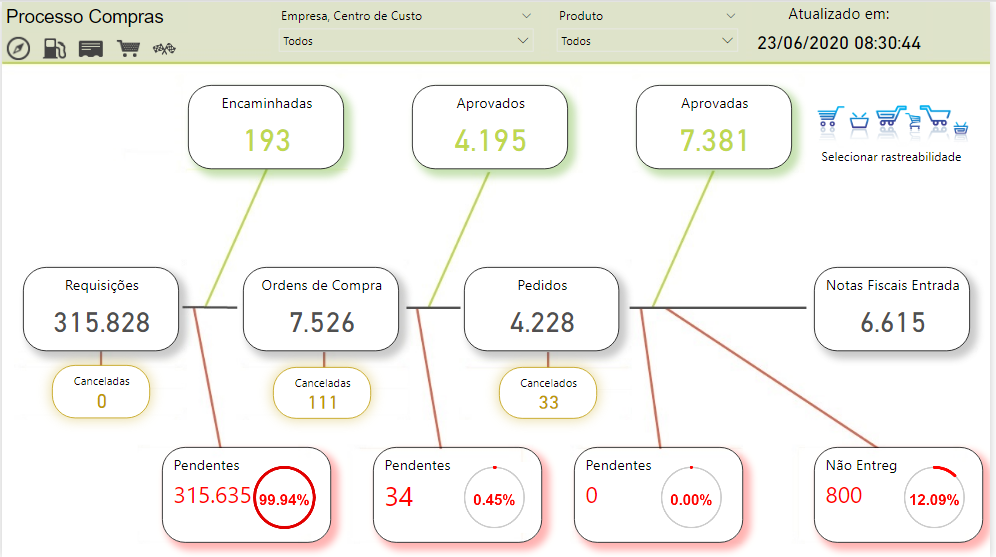The height and width of the screenshot is (557, 996).
Task: Click the Pedidos 4.228 card
Action: (x=541, y=309)
